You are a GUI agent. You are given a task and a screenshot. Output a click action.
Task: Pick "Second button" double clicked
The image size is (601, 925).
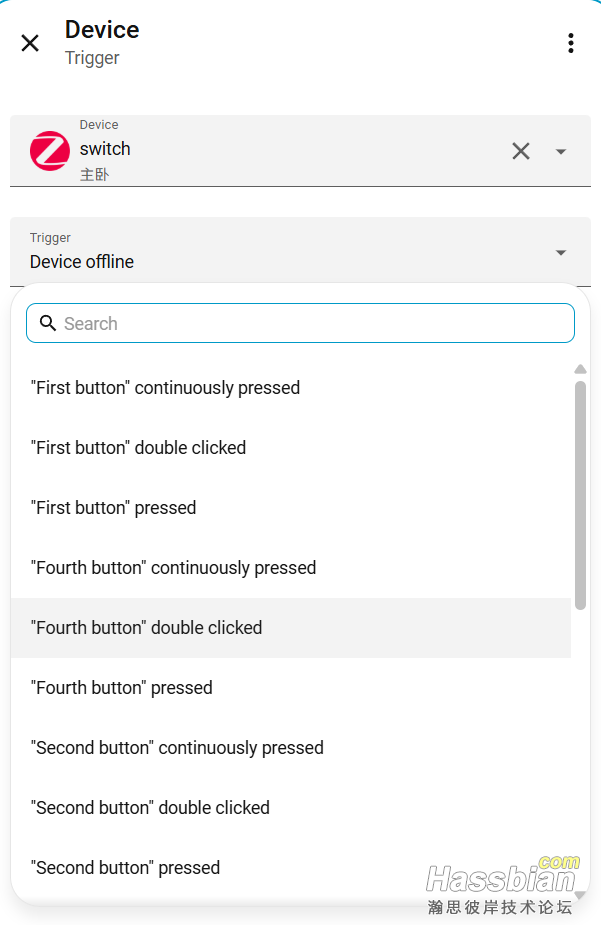[x=291, y=808]
